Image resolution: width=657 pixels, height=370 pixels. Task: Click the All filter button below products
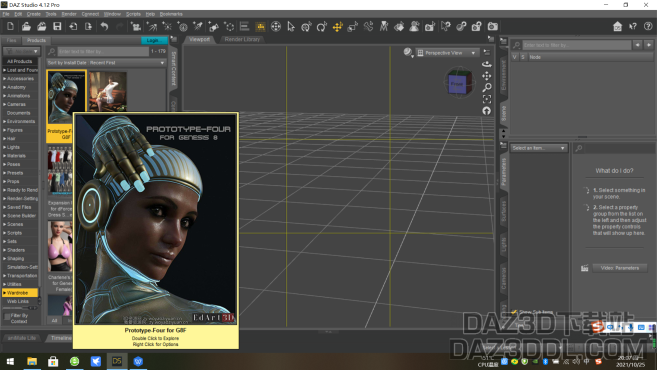54,321
